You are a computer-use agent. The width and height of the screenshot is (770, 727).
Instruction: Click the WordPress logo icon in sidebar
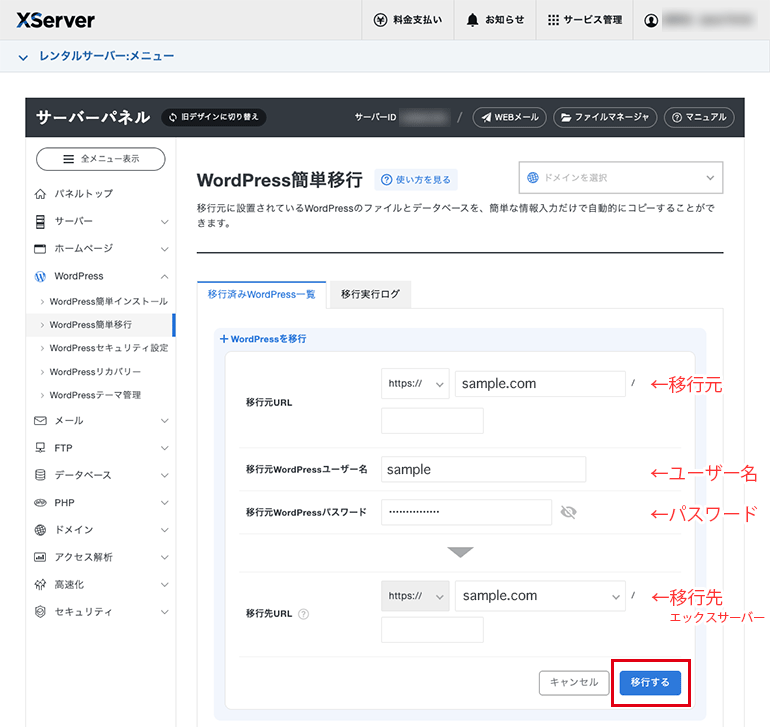tap(40, 277)
